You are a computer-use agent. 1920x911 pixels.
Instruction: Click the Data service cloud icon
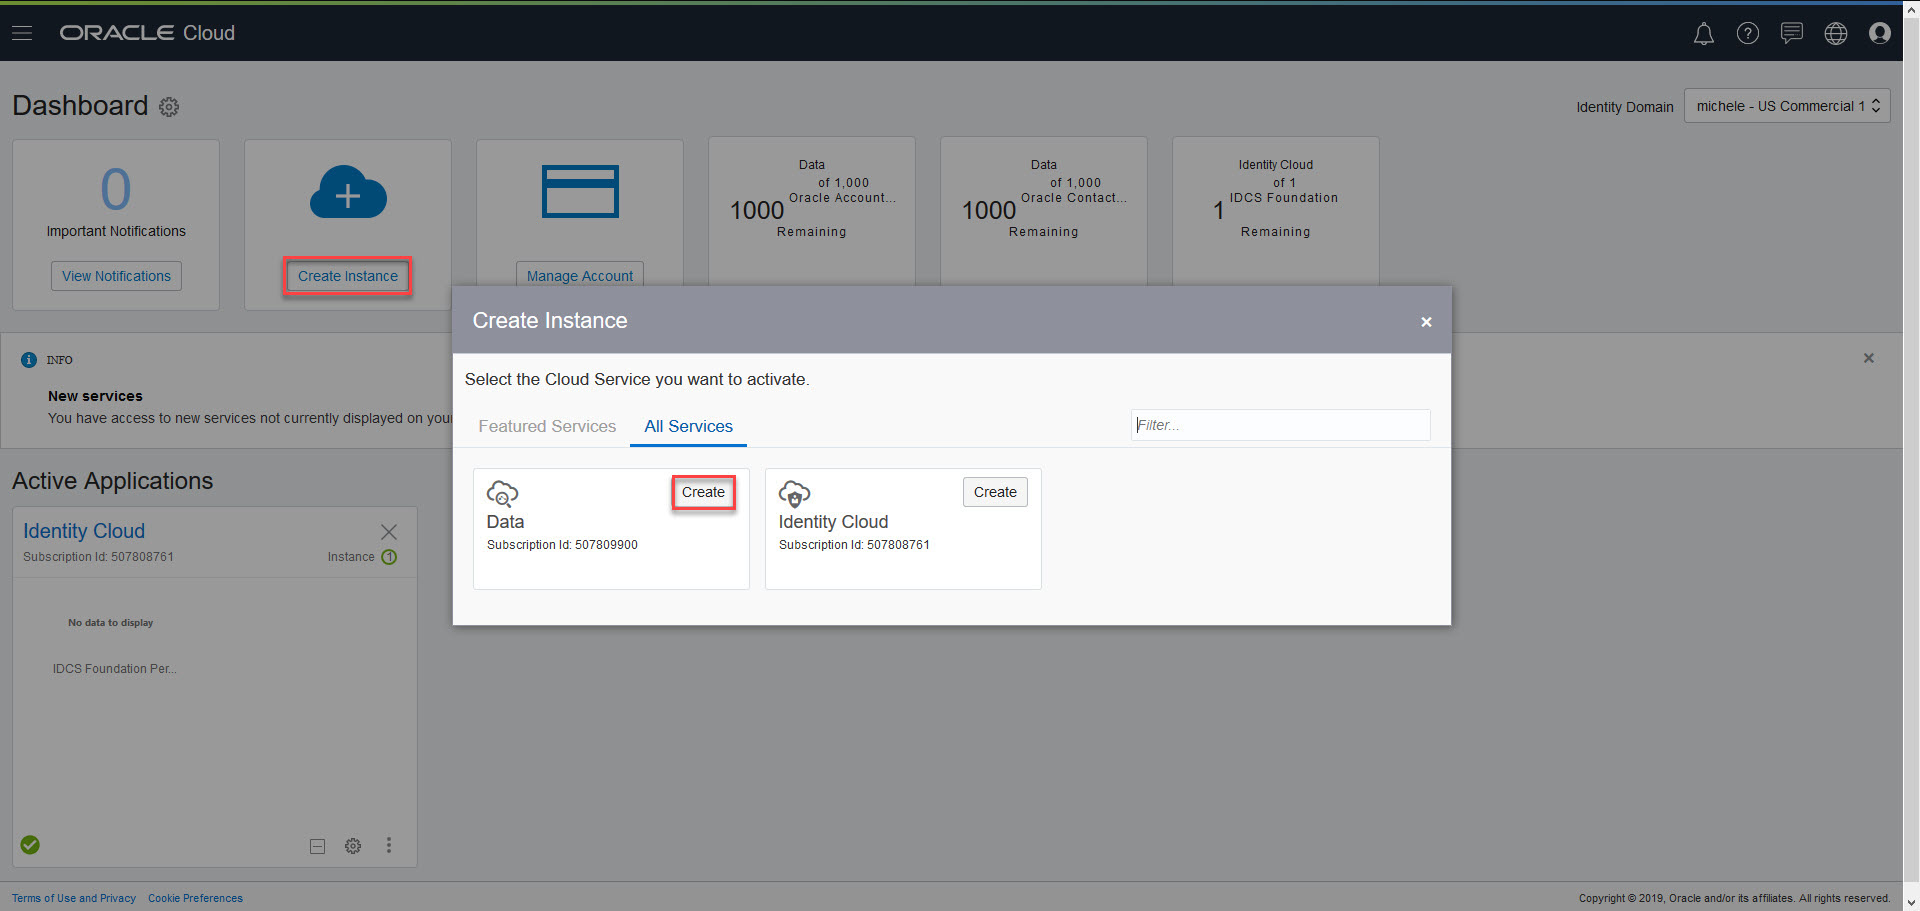502,494
